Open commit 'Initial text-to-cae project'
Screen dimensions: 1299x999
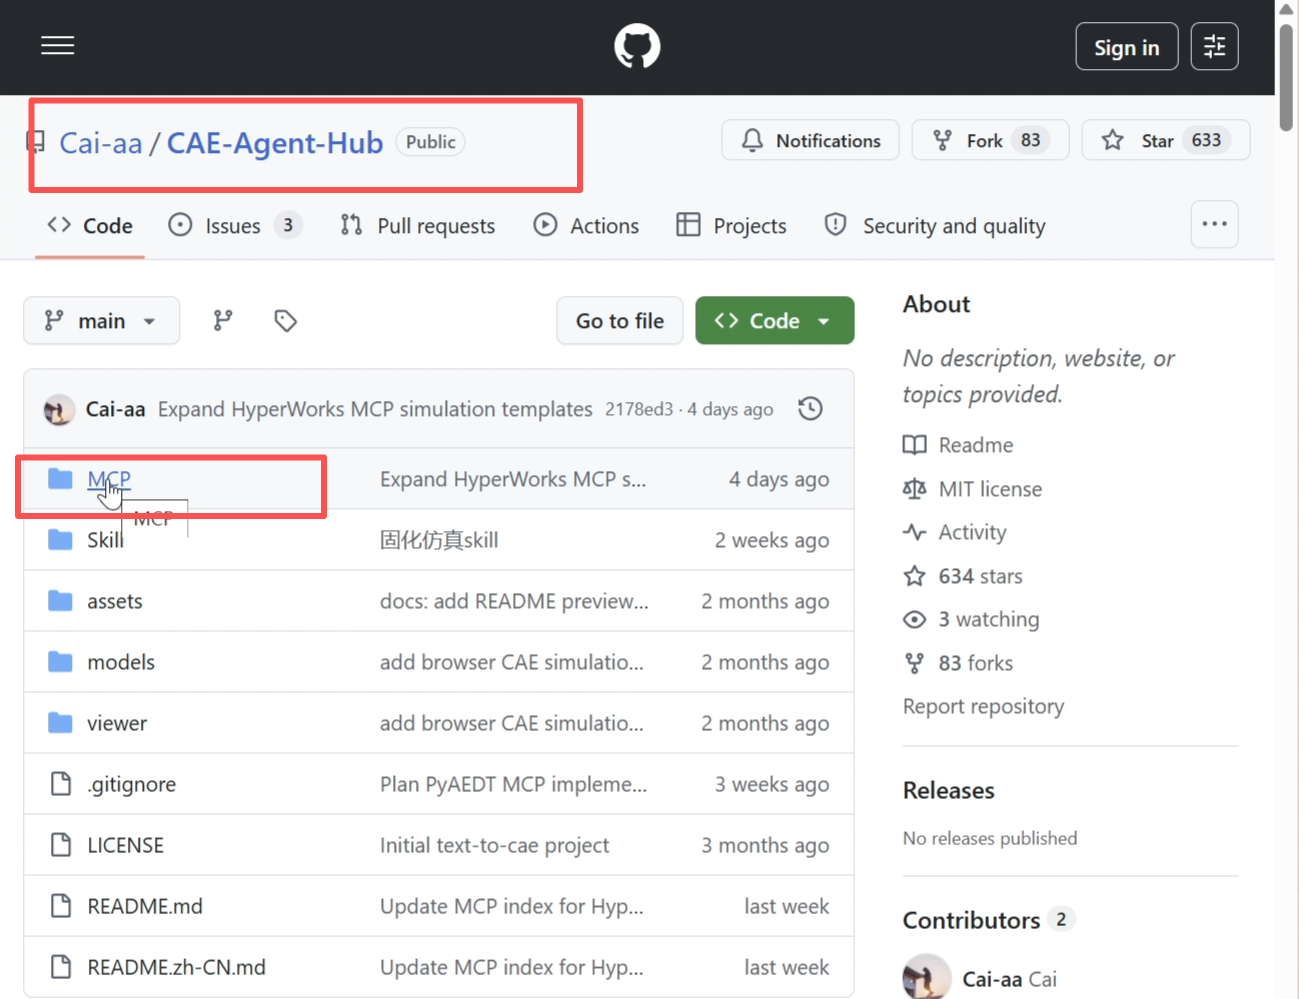coord(494,845)
